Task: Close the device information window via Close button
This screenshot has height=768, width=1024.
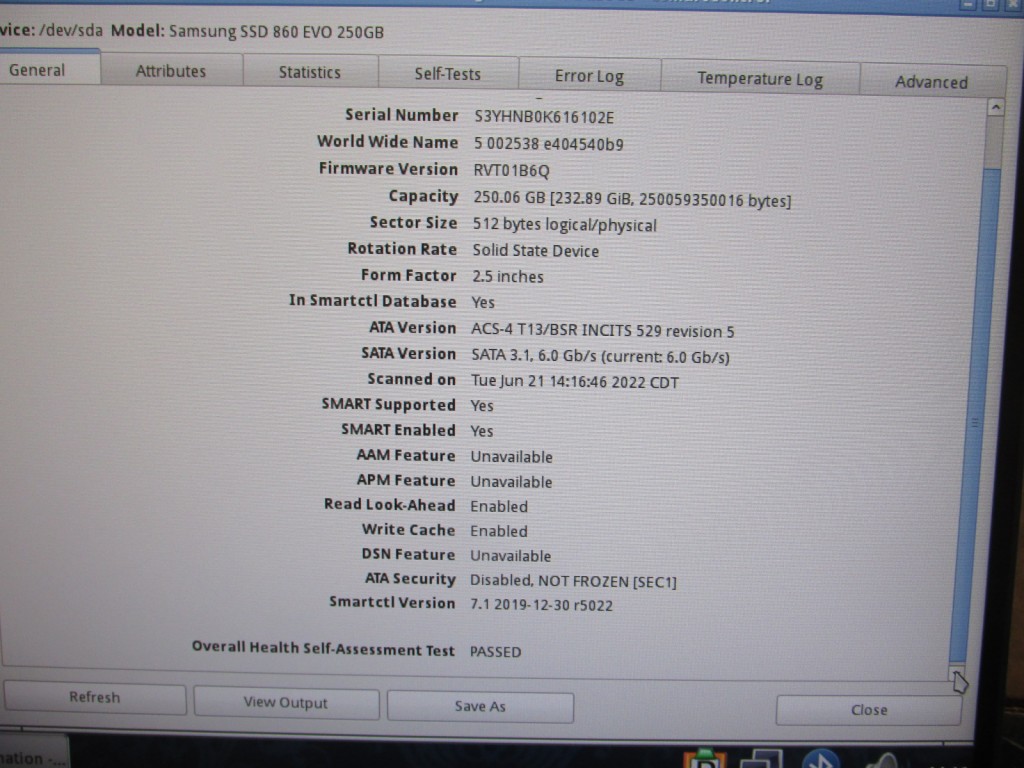Action: pyautogui.click(x=869, y=710)
